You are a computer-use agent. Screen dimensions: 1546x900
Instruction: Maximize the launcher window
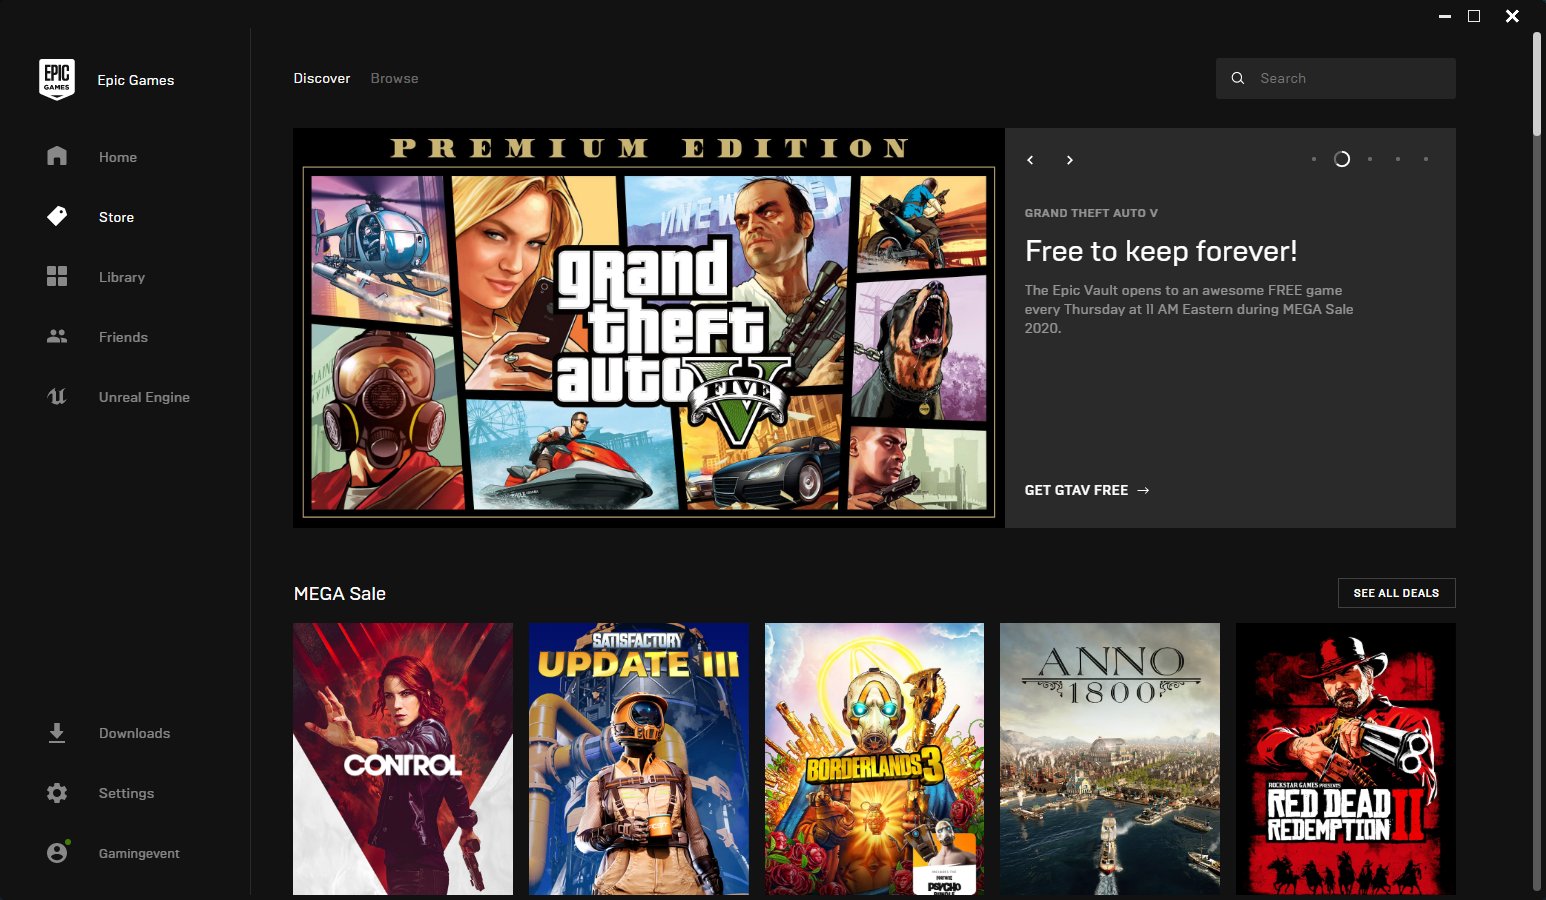pyautogui.click(x=1474, y=16)
